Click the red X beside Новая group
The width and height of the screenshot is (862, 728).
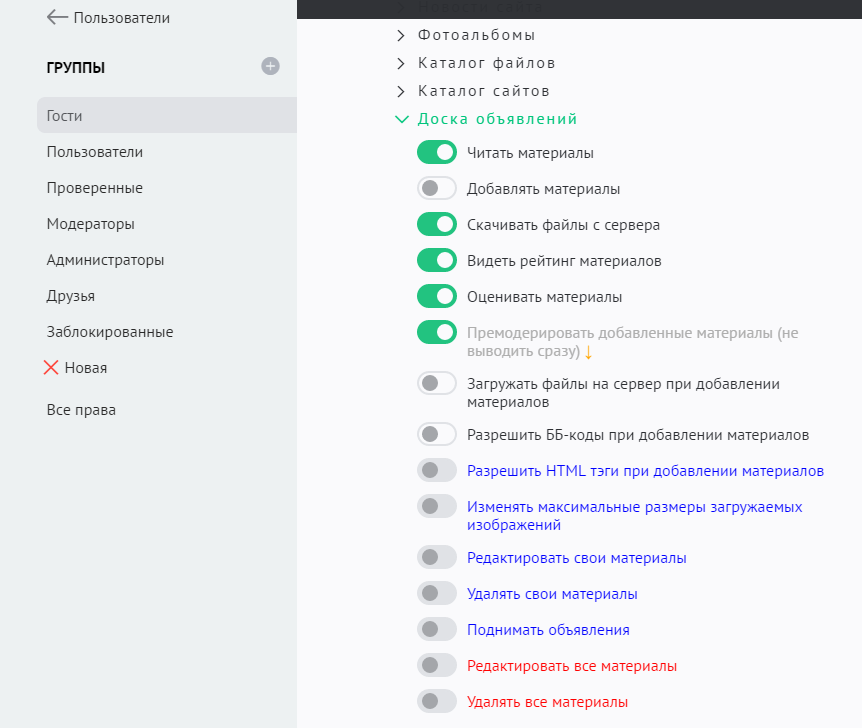(x=52, y=368)
